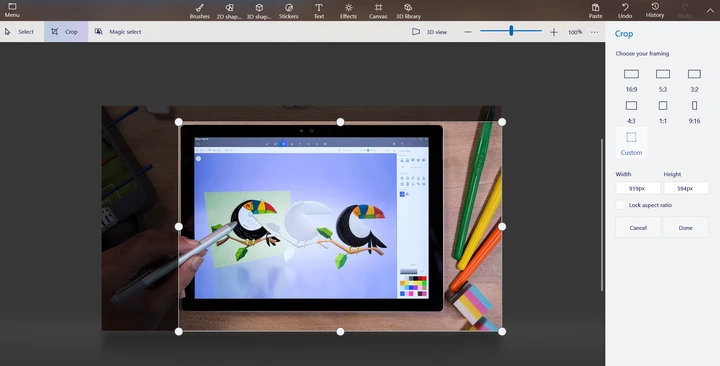Open the Canvas settings
720x366 pixels.
point(378,11)
